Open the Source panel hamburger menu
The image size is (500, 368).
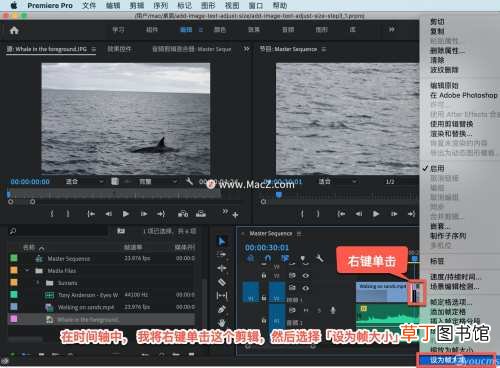point(94,49)
